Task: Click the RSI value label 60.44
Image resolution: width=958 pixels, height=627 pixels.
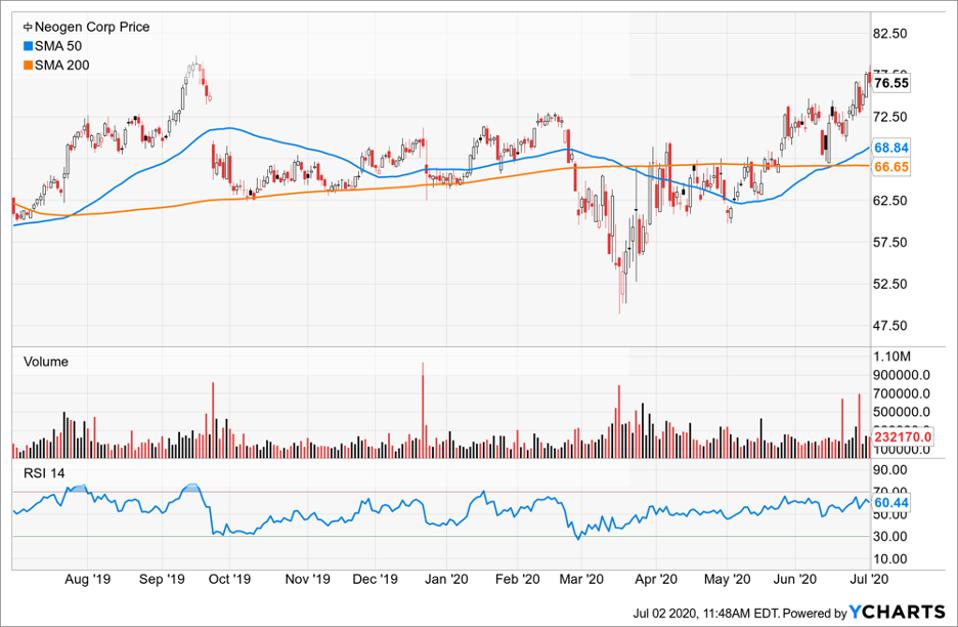Action: [x=891, y=503]
